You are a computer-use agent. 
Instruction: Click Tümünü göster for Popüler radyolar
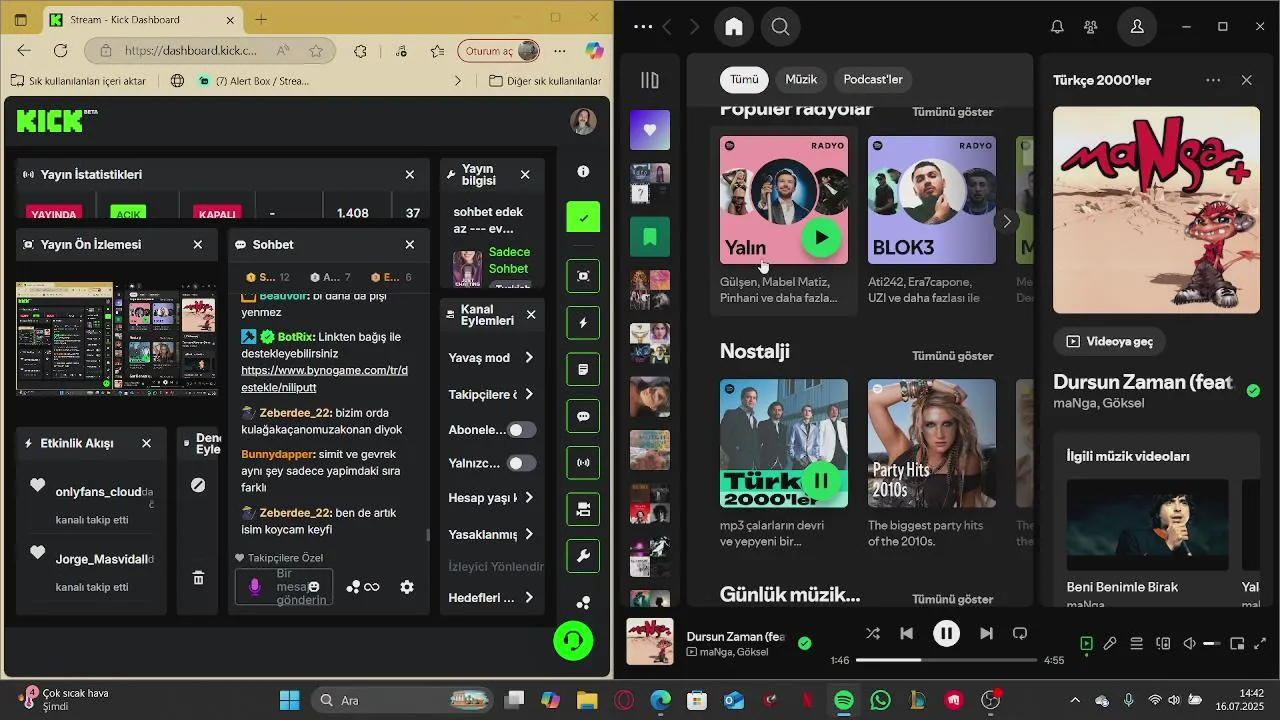pos(952,112)
